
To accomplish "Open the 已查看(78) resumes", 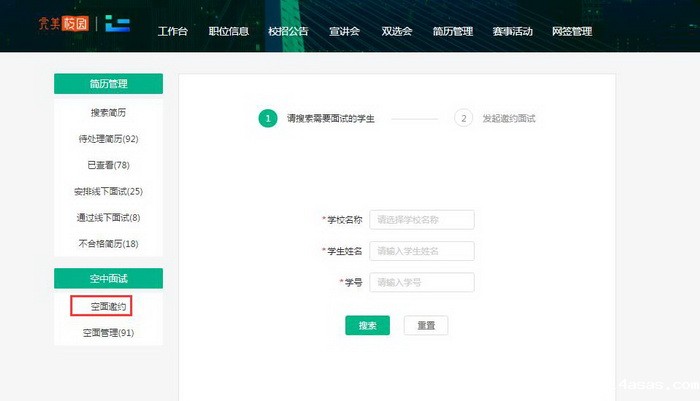I will 108,165.
